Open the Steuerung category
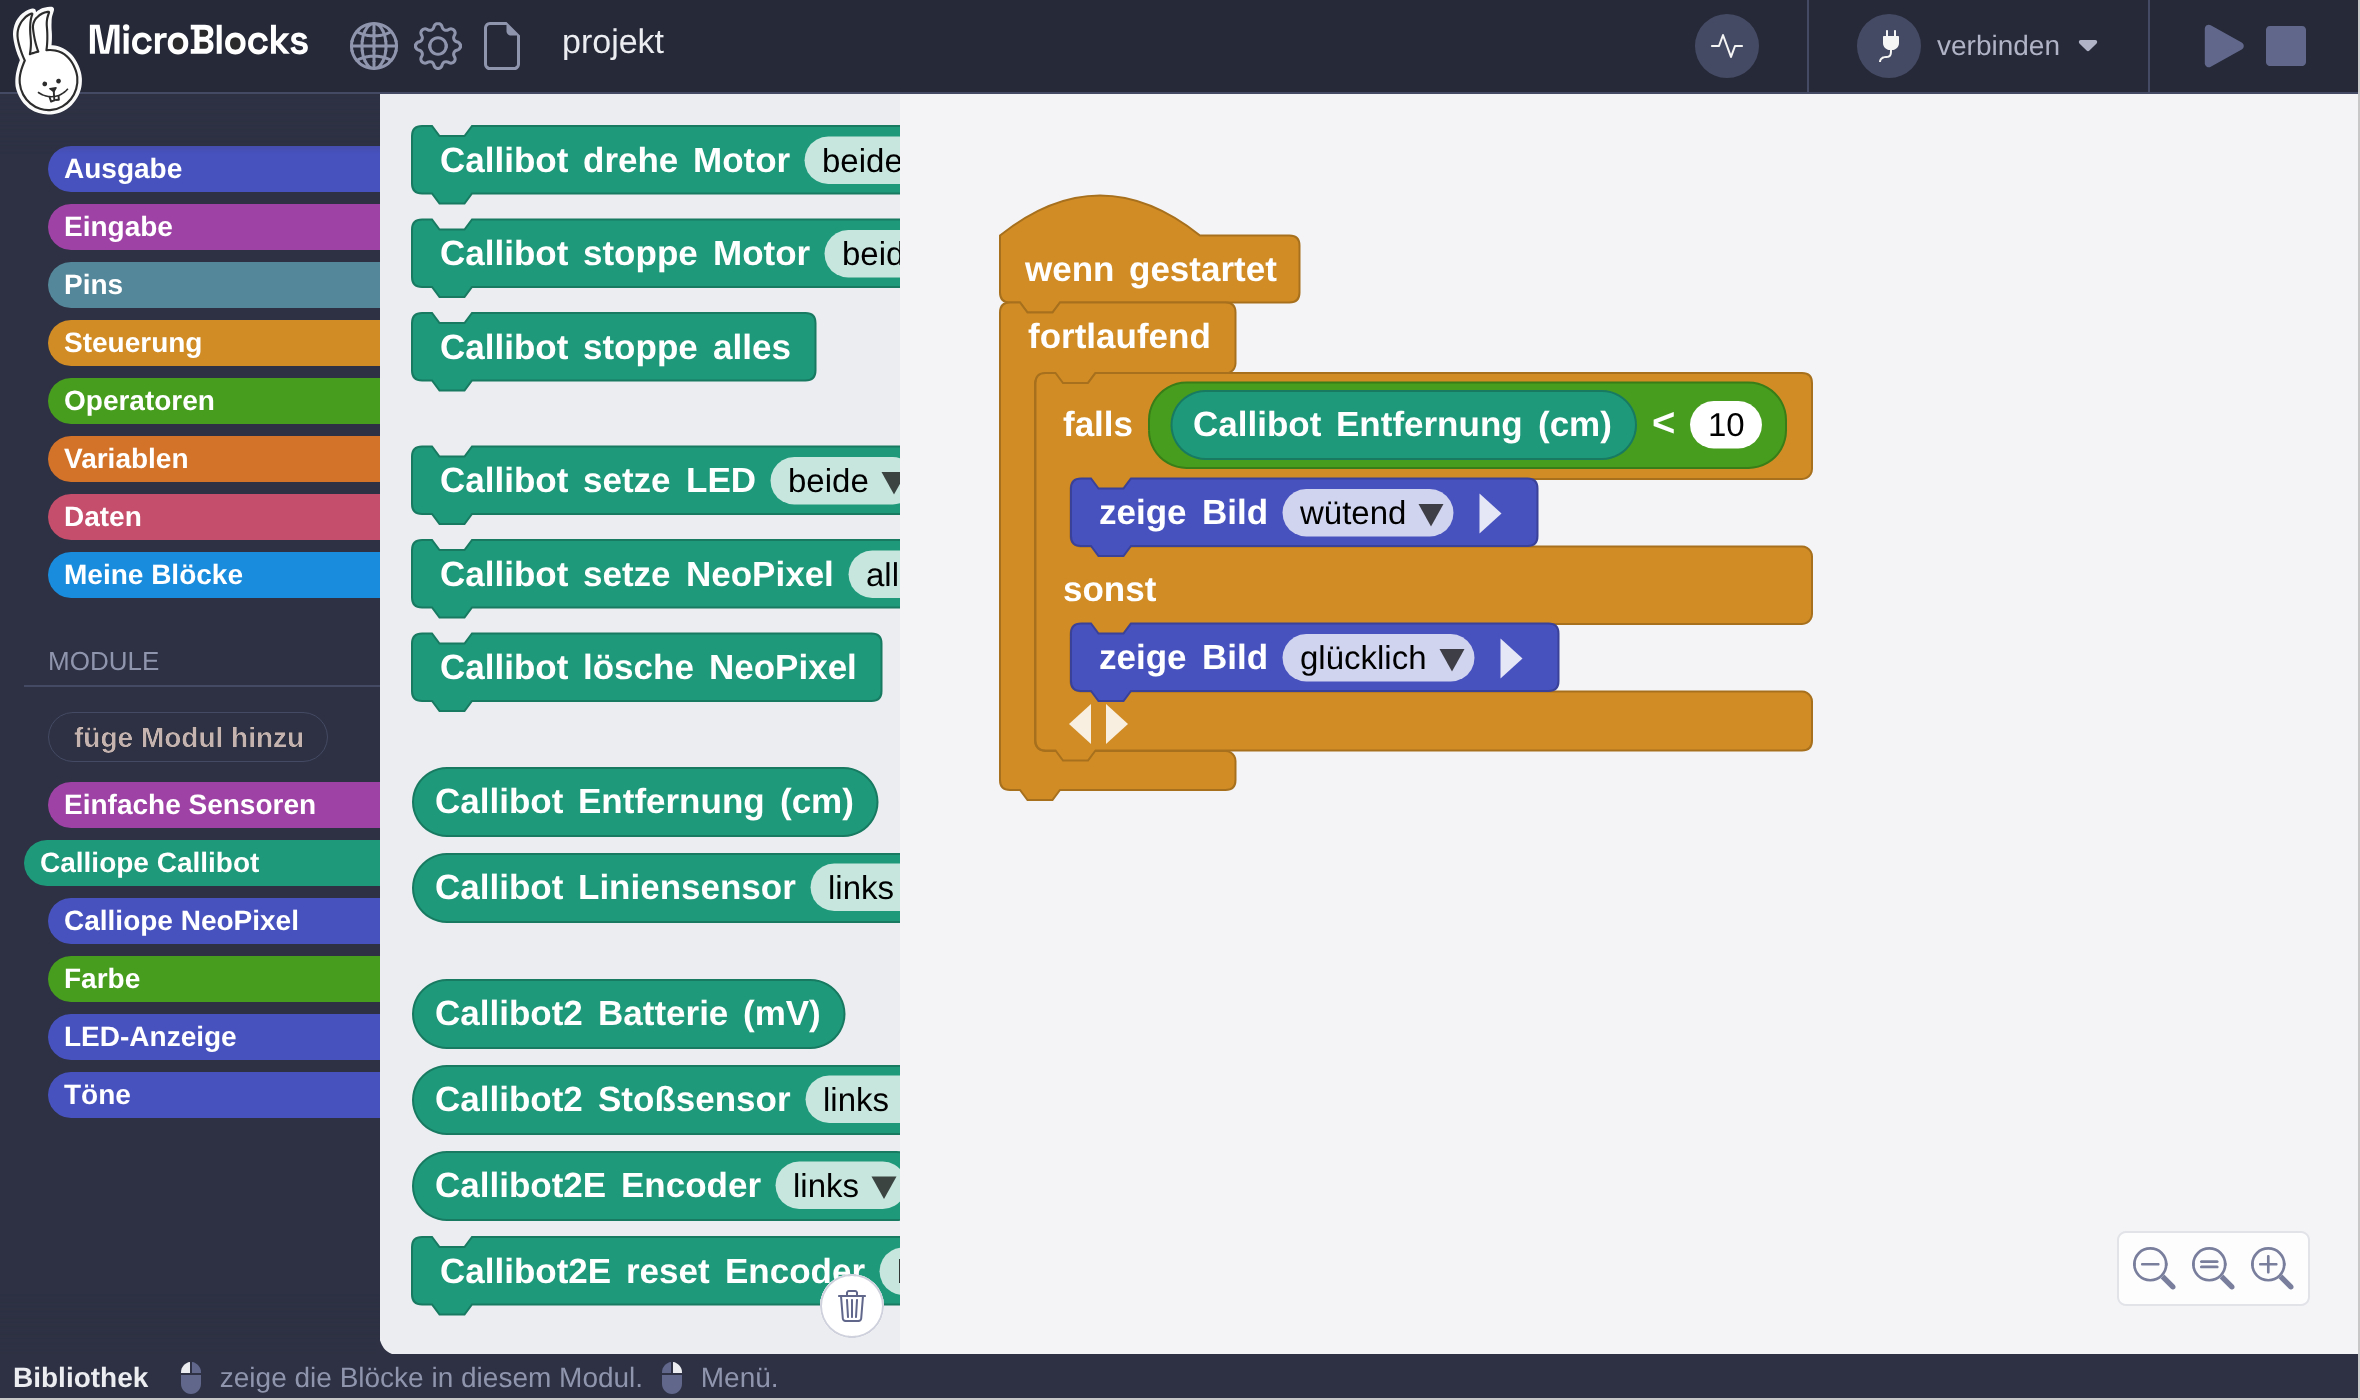Viewport: 2360px width, 1400px height. tap(214, 343)
